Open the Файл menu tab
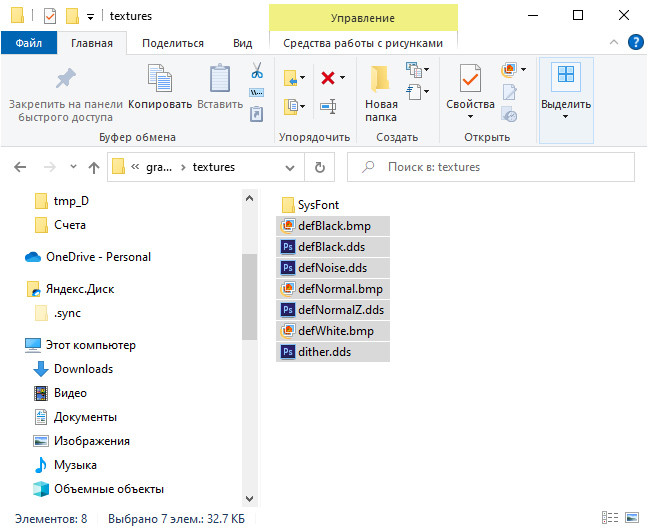 coord(29,43)
